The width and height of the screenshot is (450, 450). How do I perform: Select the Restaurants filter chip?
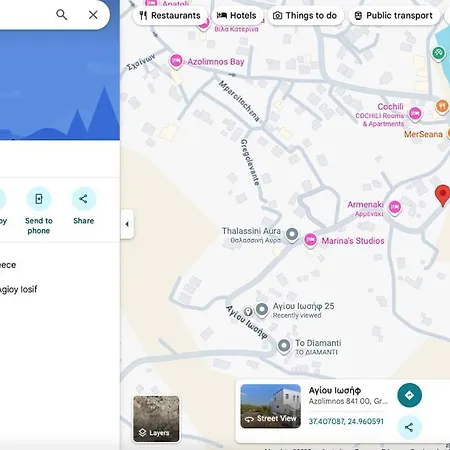pyautogui.click(x=170, y=16)
